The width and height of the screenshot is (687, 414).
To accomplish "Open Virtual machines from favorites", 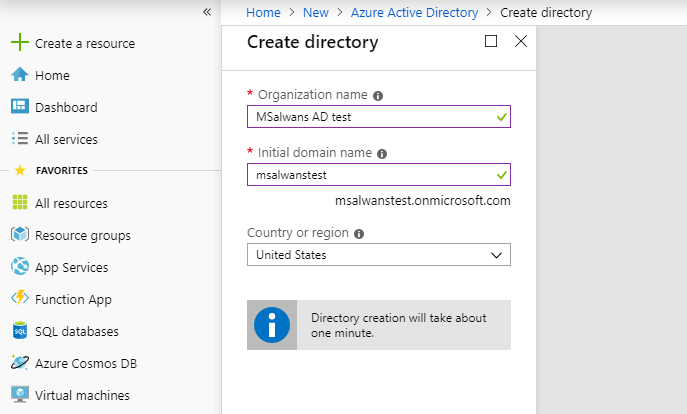I will pos(82,395).
